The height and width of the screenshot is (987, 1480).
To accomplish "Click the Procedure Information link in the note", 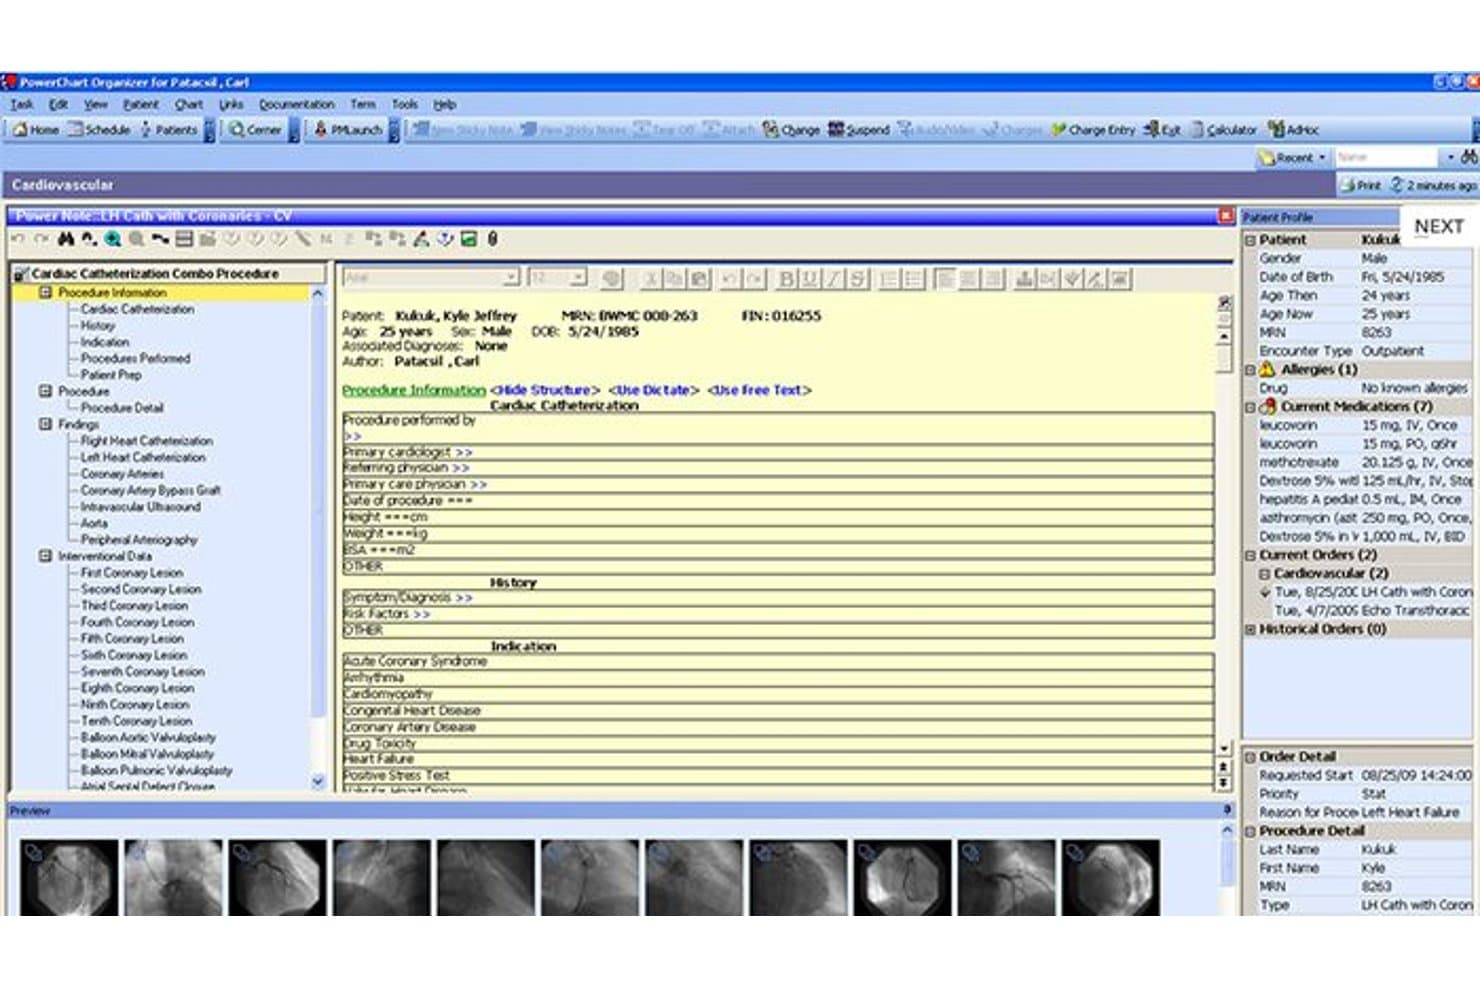I will coord(414,390).
